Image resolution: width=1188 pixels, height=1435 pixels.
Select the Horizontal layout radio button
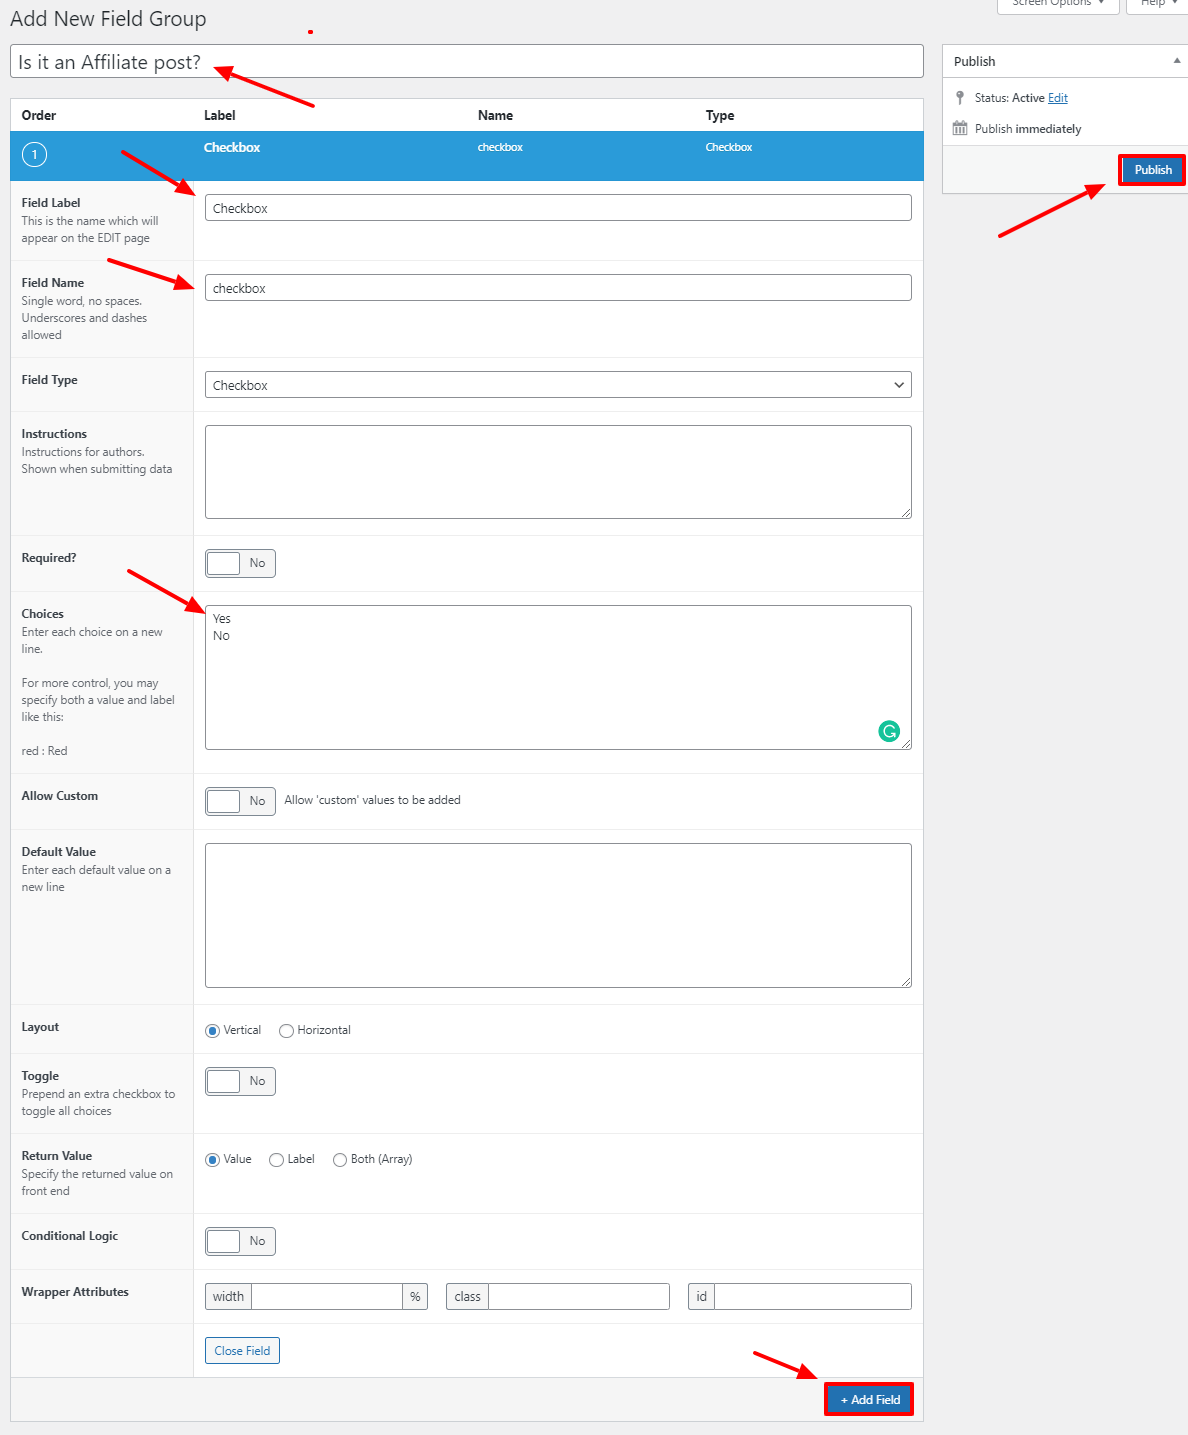coord(286,1031)
